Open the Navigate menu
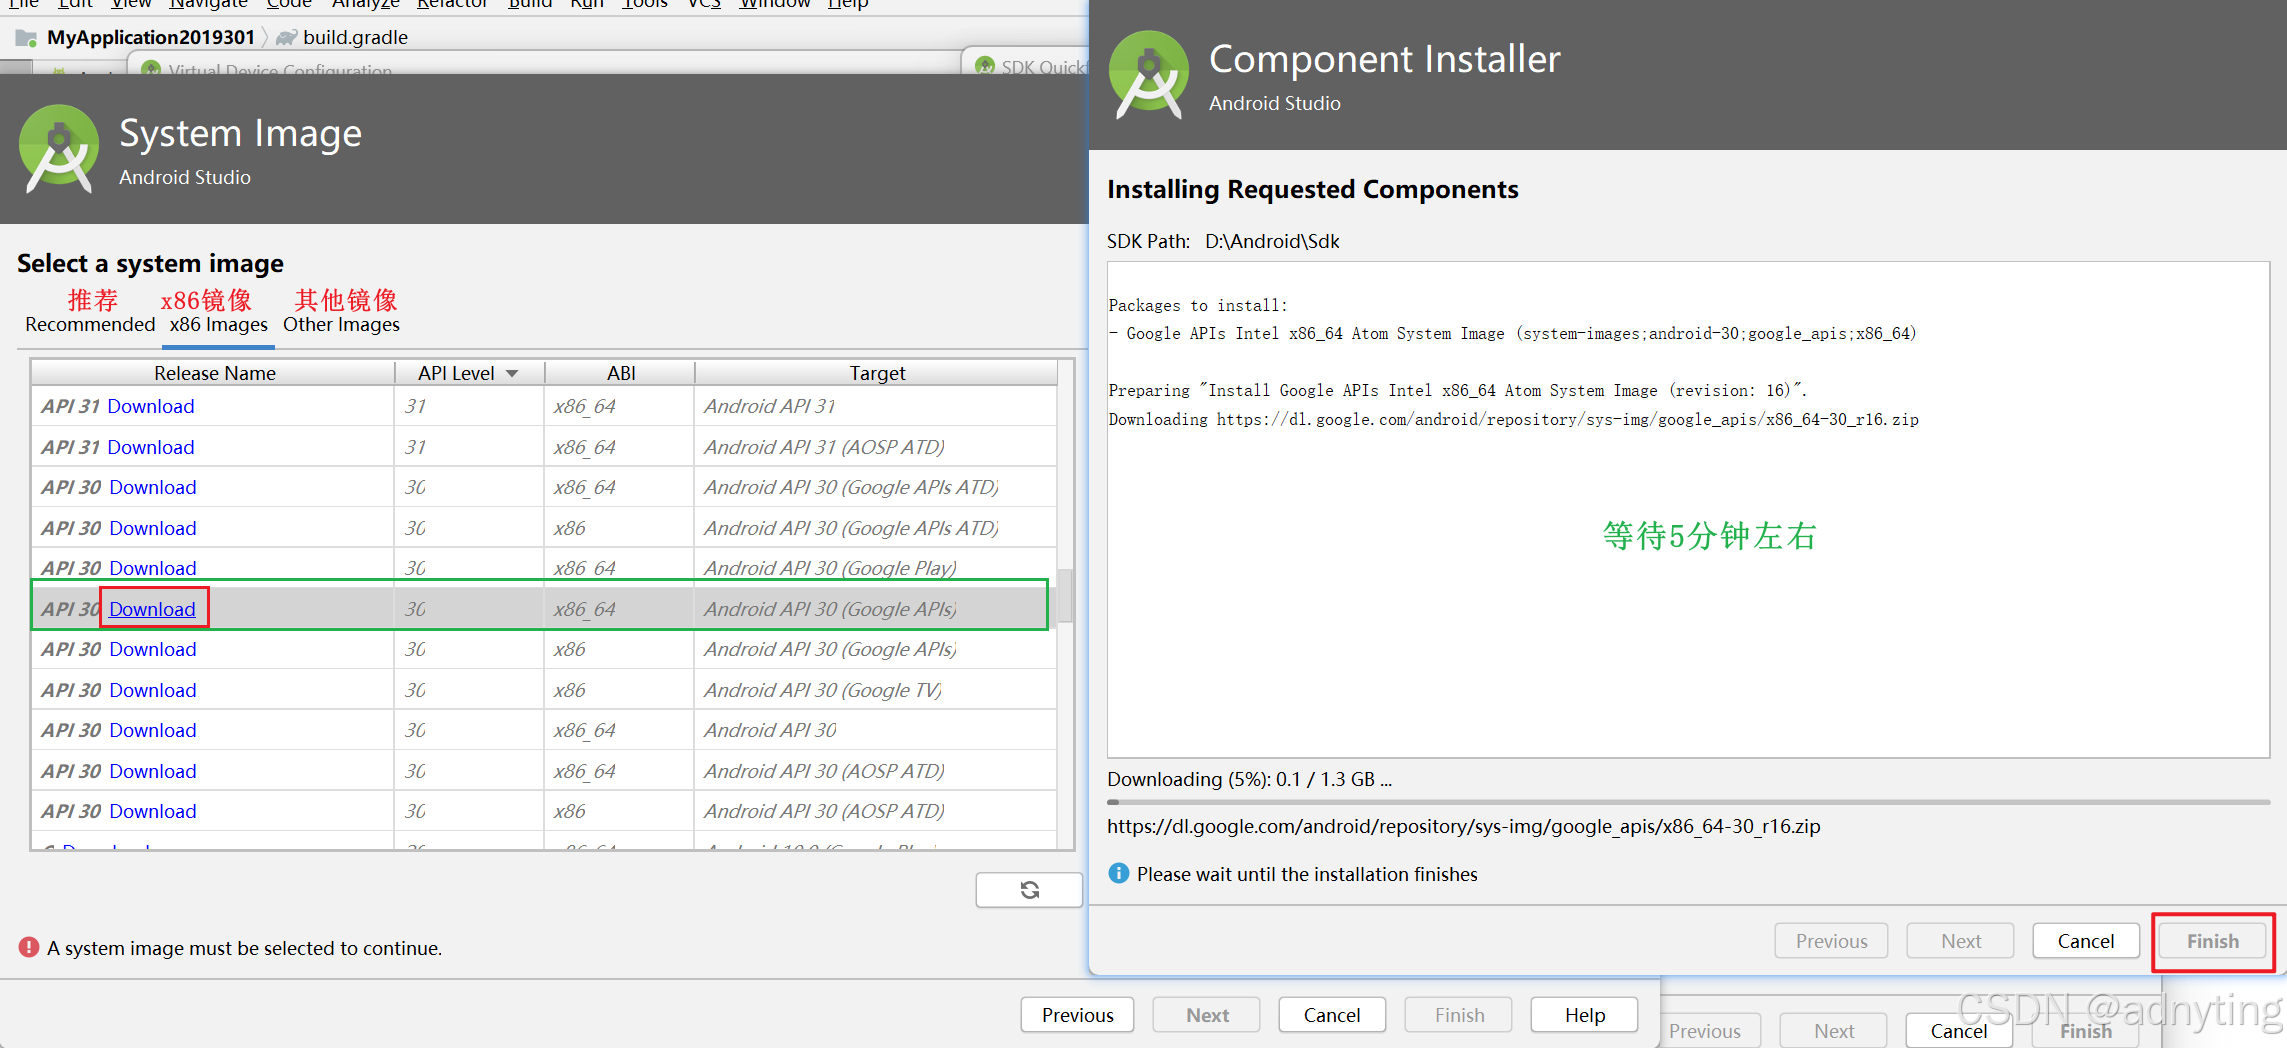The height and width of the screenshot is (1048, 2287). click(x=208, y=4)
